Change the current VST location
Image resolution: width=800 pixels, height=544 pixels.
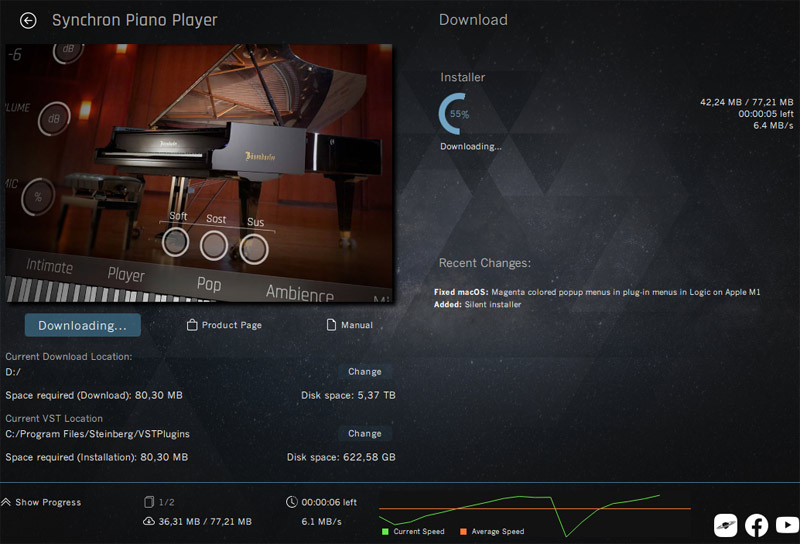pyautogui.click(x=365, y=433)
